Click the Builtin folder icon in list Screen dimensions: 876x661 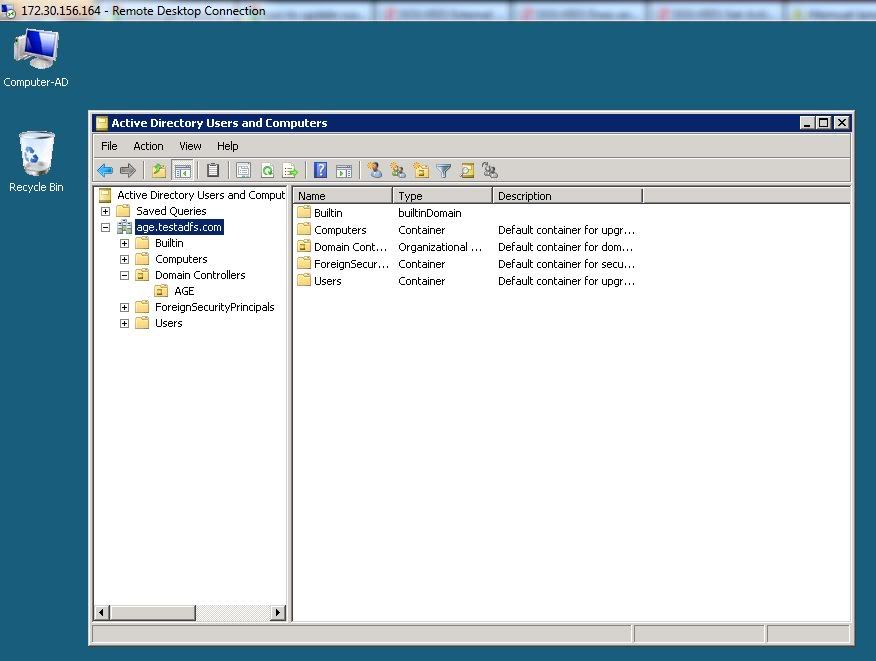pos(304,212)
